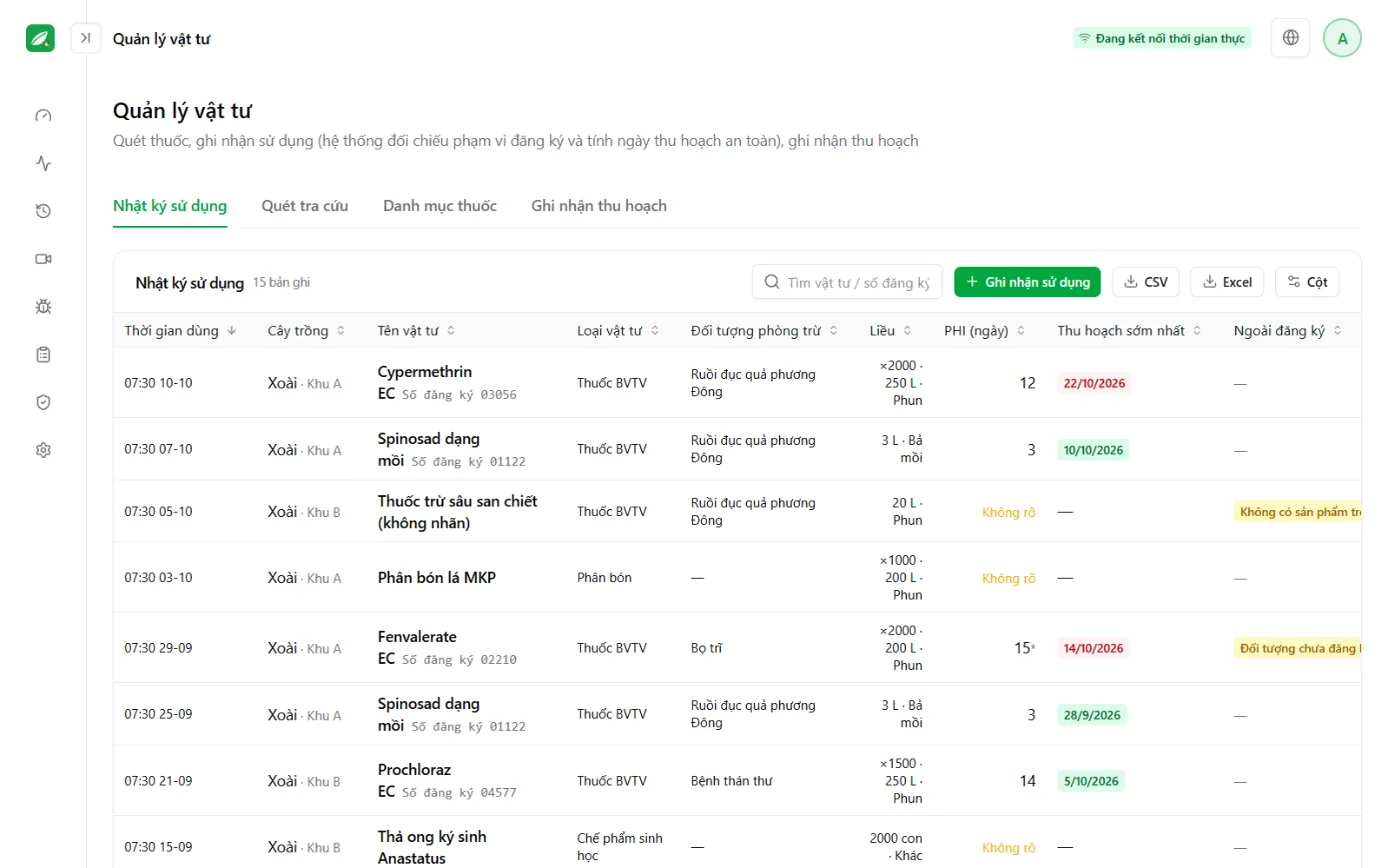
Task: Click the Phân bón lá MKP row name
Action: (437, 577)
